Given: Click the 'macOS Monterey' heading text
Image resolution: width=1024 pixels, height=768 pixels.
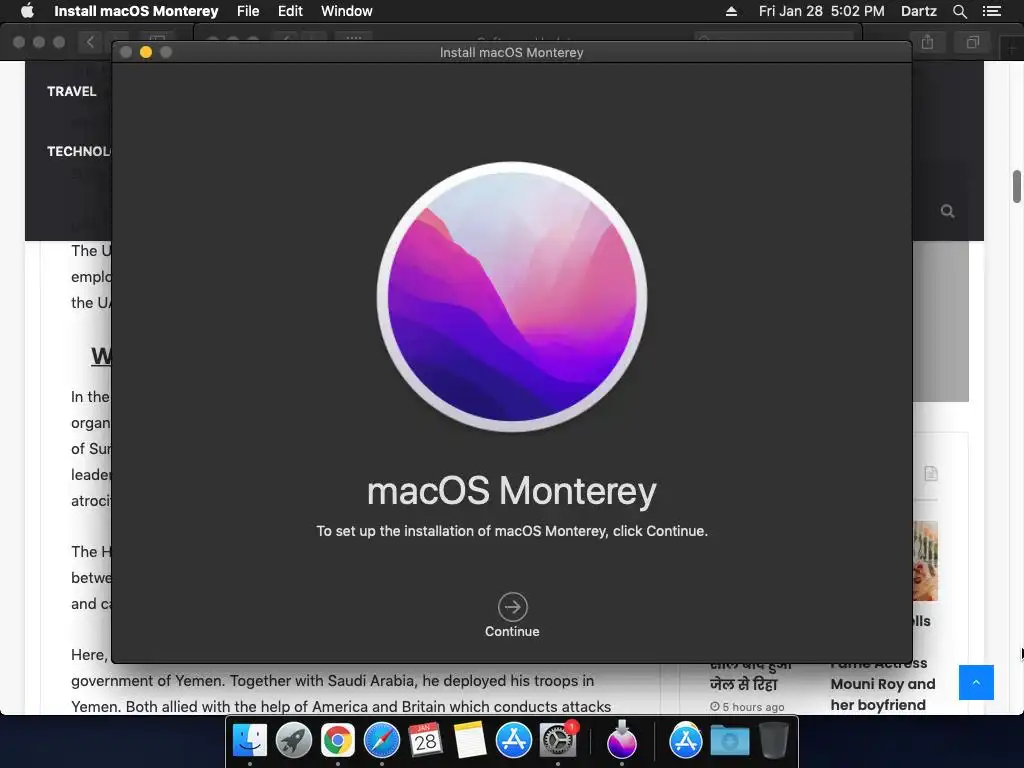Looking at the screenshot, I should [x=512, y=491].
